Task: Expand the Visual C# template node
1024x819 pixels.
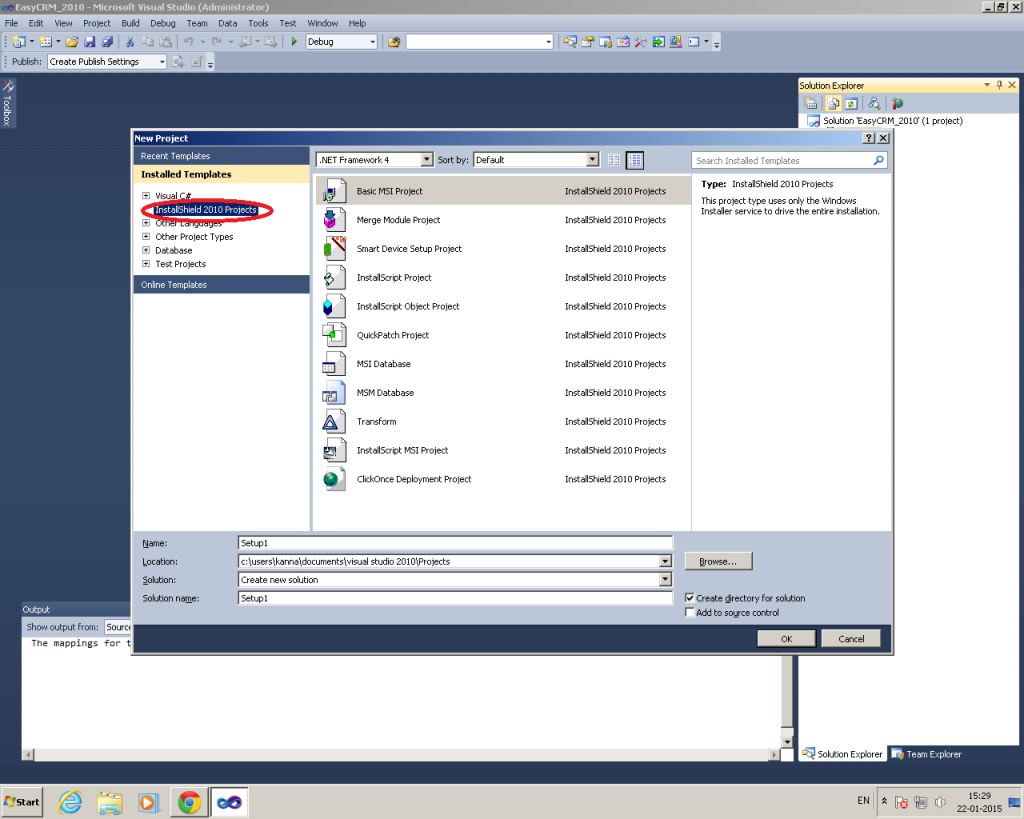Action: [146, 195]
